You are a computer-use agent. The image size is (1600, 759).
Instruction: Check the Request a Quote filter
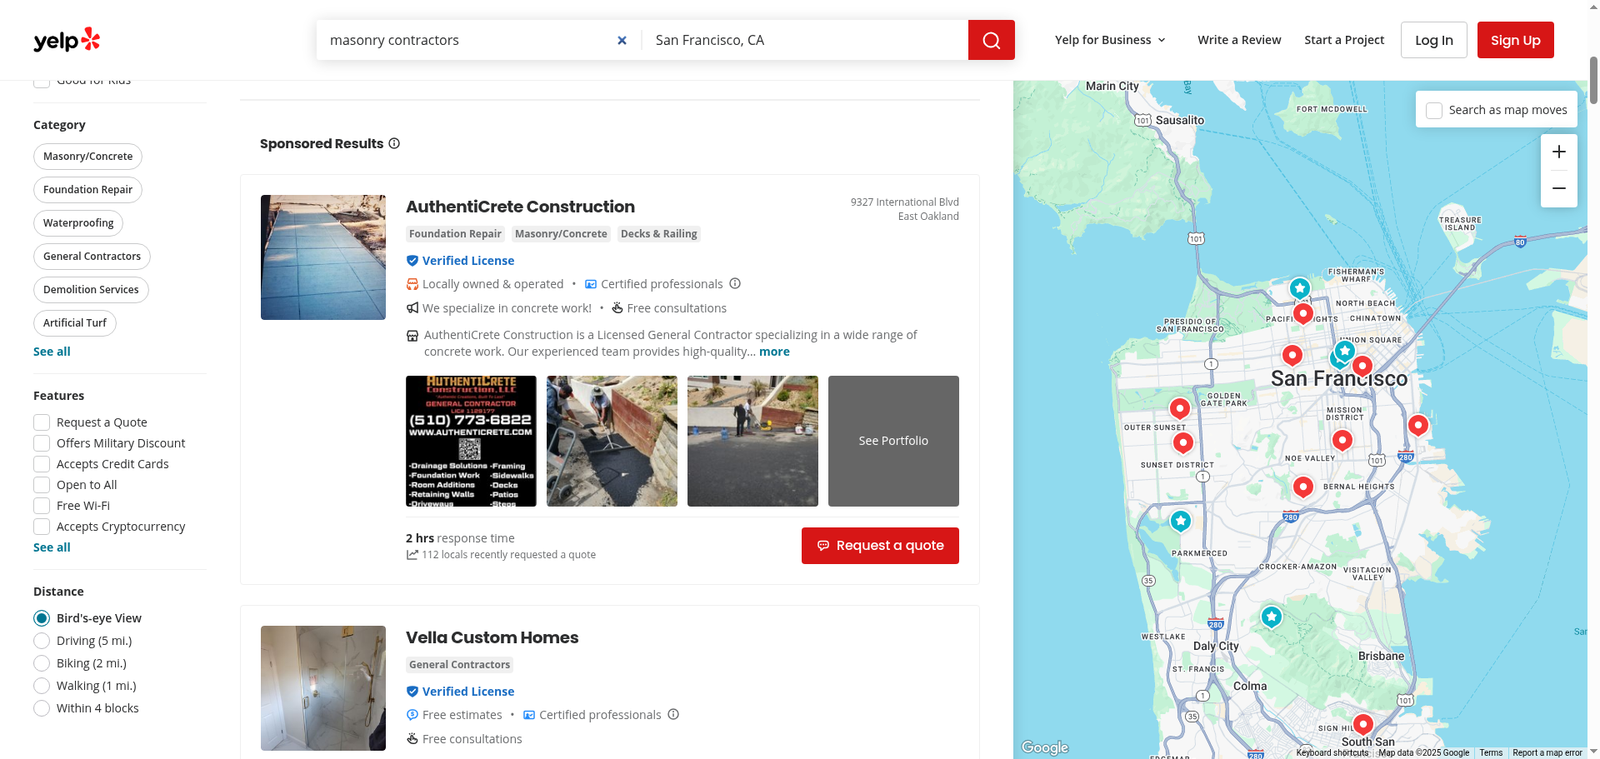(x=42, y=422)
